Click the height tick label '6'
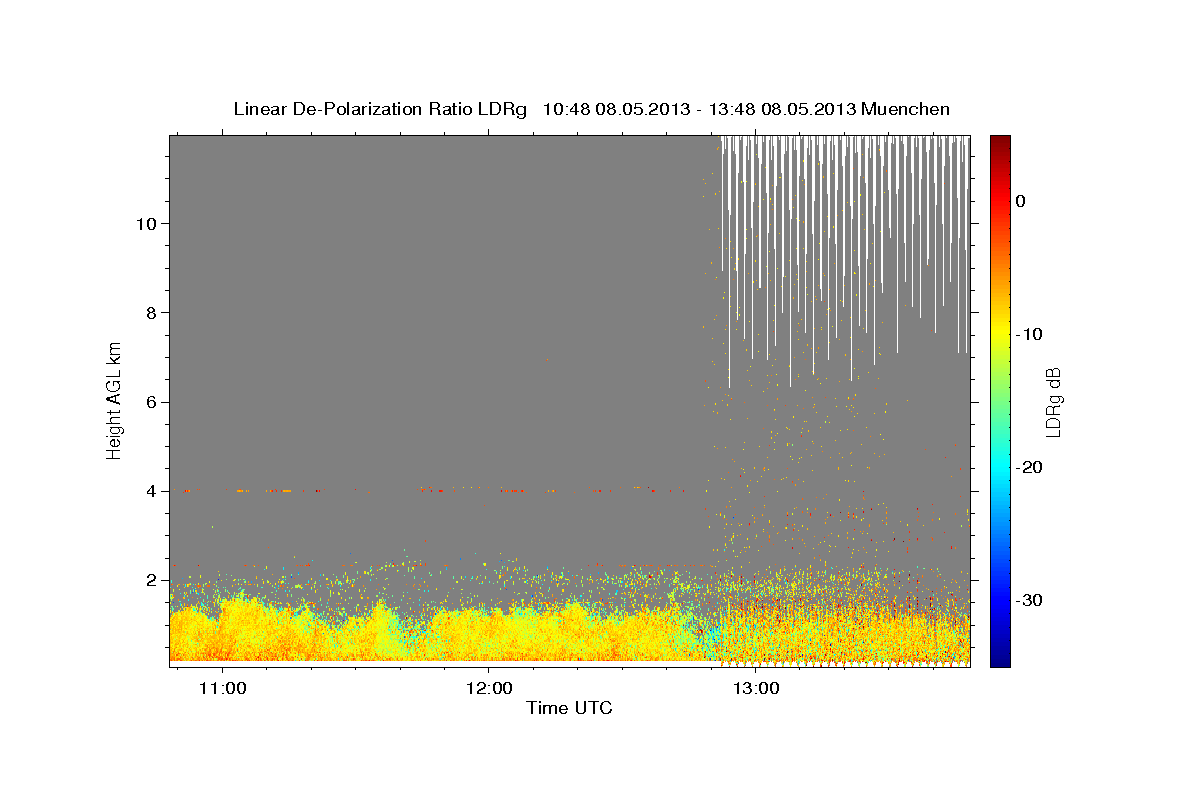Image resolution: width=1200 pixels, height=800 pixels. pyautogui.click(x=151, y=402)
